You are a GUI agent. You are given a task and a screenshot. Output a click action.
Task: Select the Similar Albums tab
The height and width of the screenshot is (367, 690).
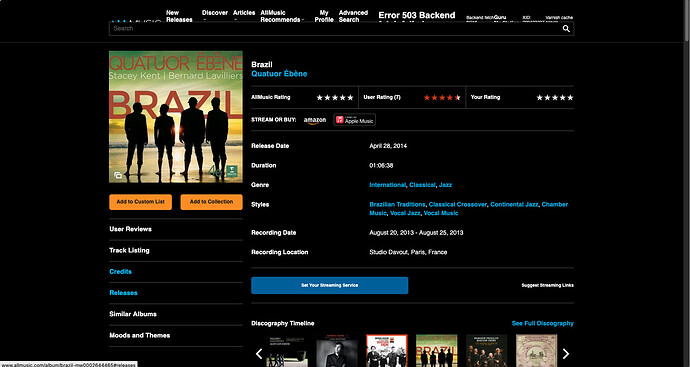(x=133, y=314)
